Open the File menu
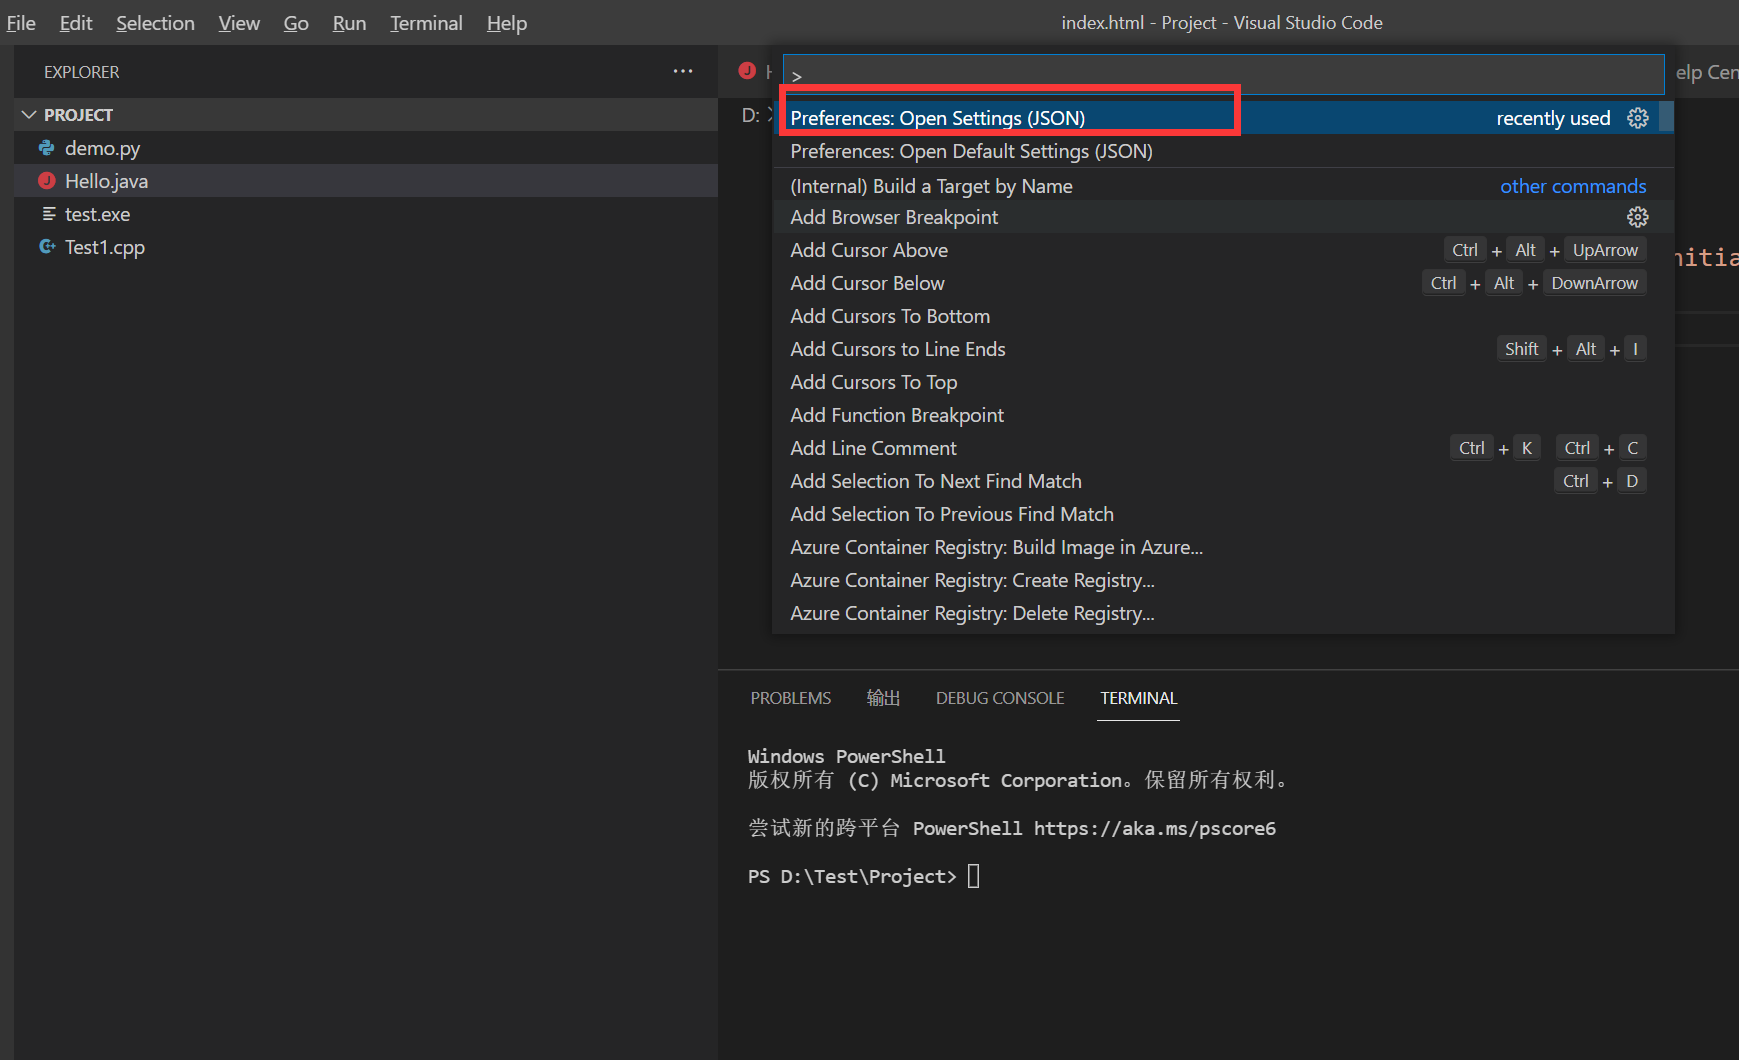The width and height of the screenshot is (1739, 1060). coord(21,23)
